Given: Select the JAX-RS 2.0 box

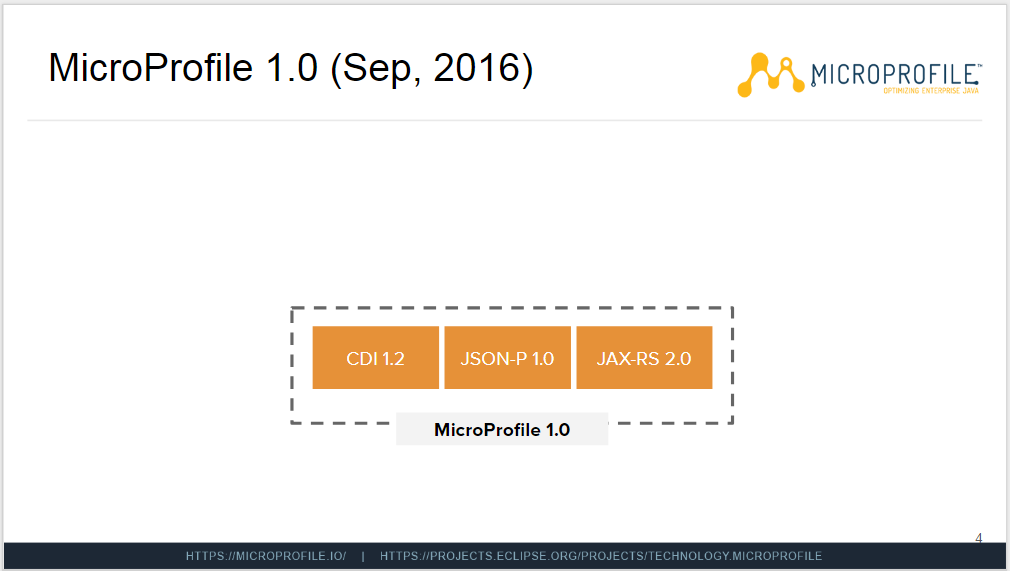Looking at the screenshot, I should tap(644, 358).
